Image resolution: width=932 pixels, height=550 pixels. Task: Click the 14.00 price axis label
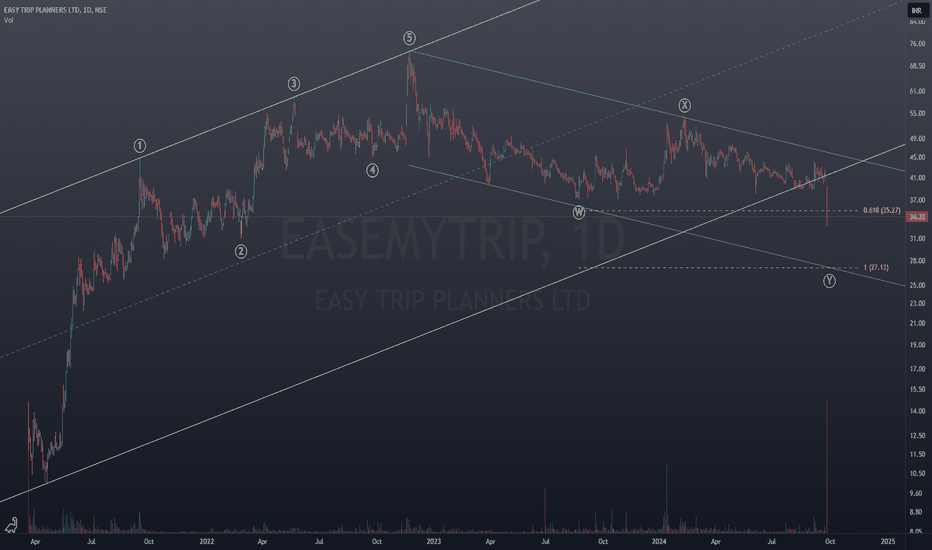click(x=917, y=411)
